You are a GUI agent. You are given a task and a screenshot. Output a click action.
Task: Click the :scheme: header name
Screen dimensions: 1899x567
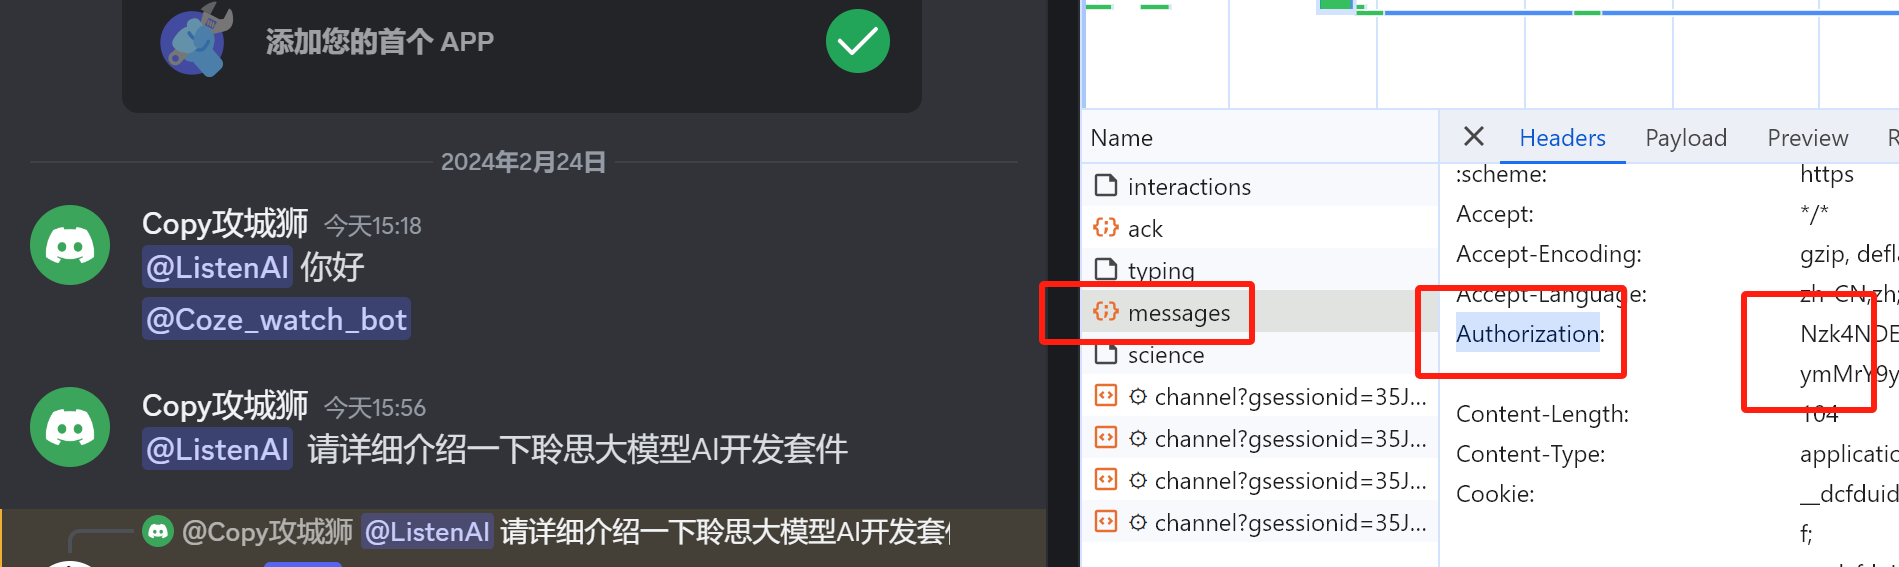(x=1501, y=175)
